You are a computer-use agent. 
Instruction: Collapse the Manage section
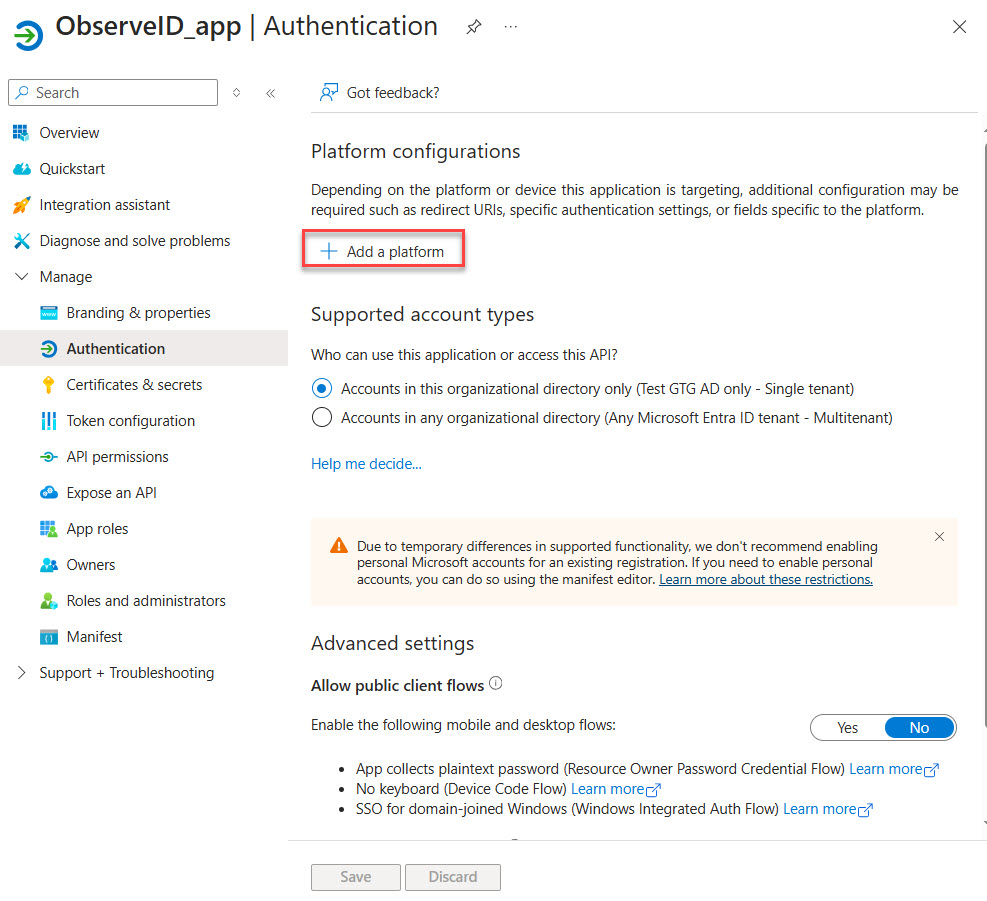coord(22,277)
